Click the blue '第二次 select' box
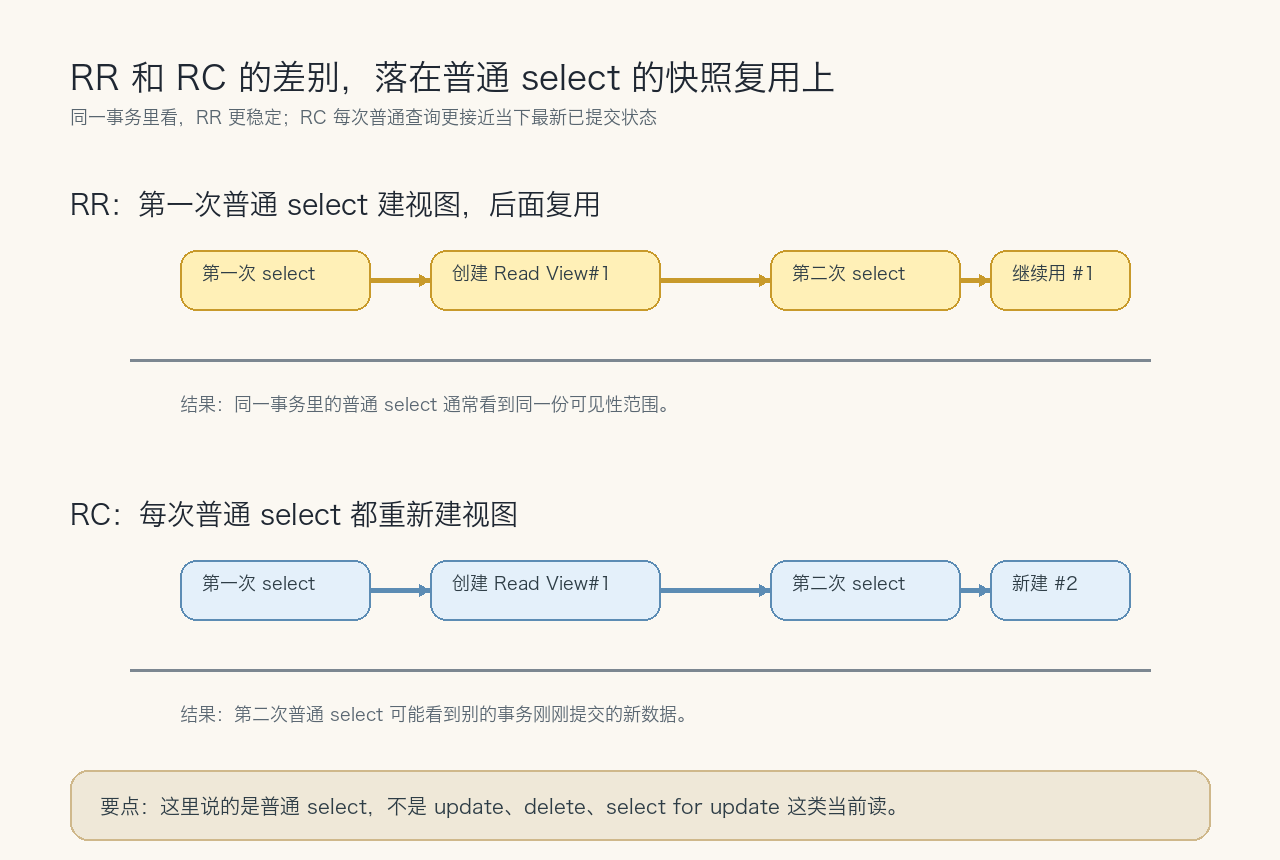The height and width of the screenshot is (860, 1280). [x=865, y=590]
